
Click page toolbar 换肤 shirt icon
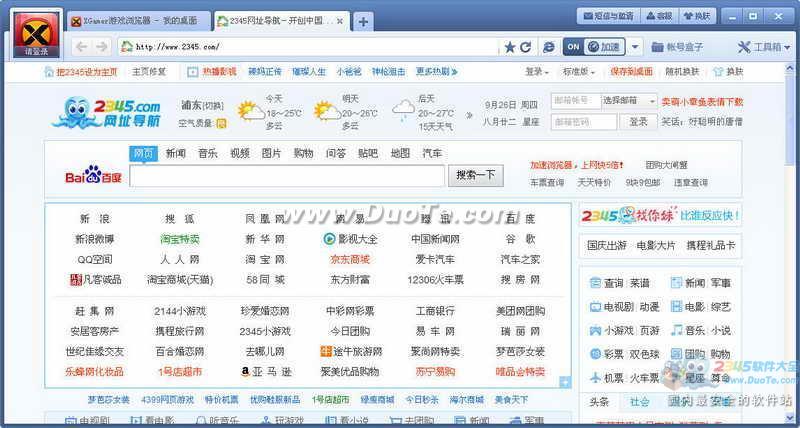pyautogui.click(x=718, y=72)
